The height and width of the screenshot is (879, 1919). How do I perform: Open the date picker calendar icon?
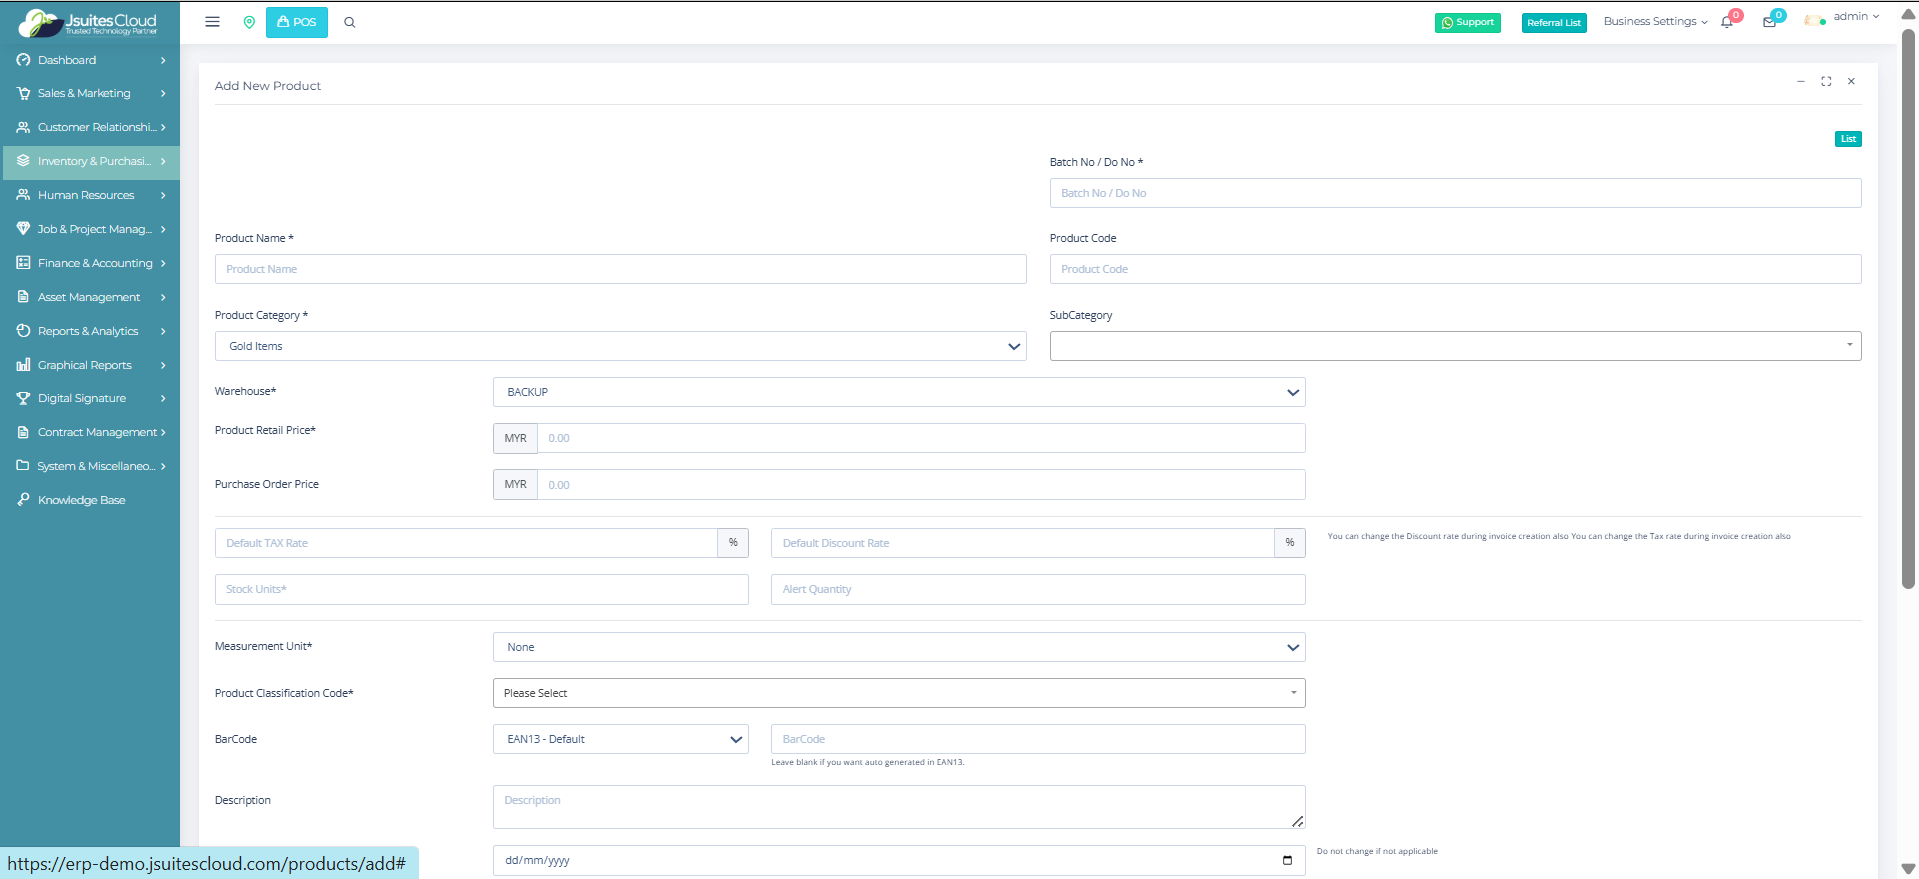pyautogui.click(x=1287, y=860)
